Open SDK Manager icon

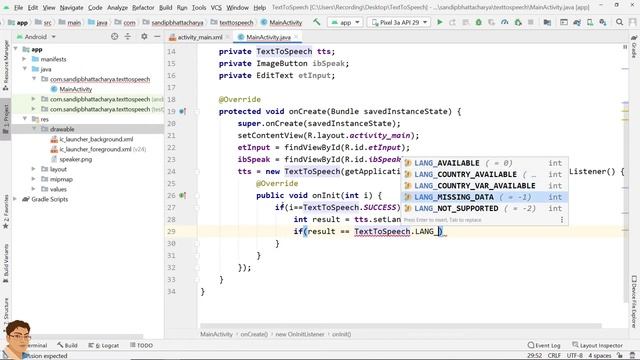tap(603, 22)
